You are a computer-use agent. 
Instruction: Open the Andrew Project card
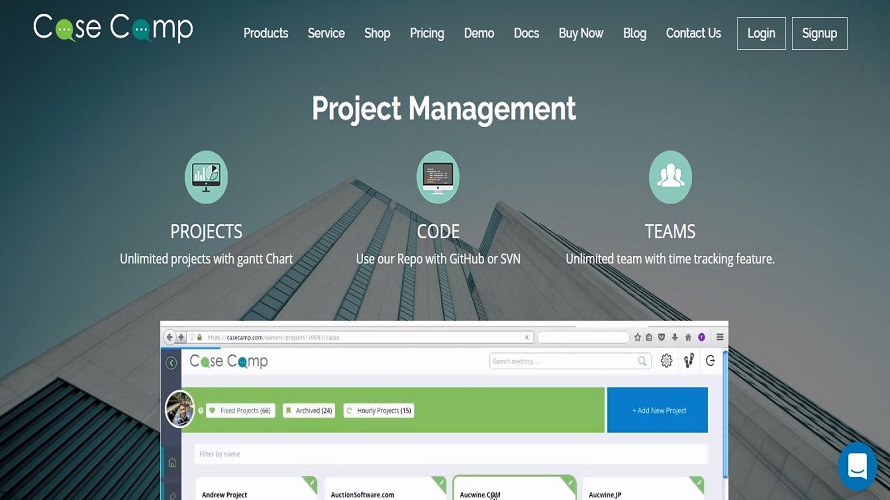(256, 489)
